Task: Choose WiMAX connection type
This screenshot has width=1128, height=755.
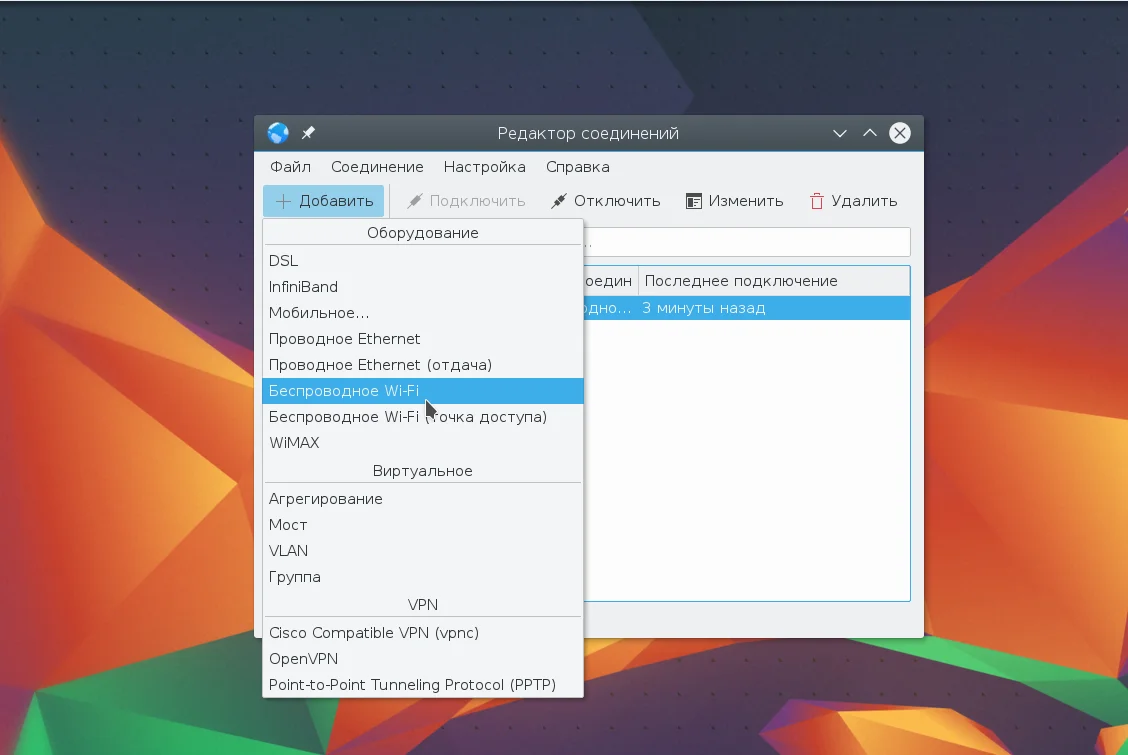Action: pos(423,442)
